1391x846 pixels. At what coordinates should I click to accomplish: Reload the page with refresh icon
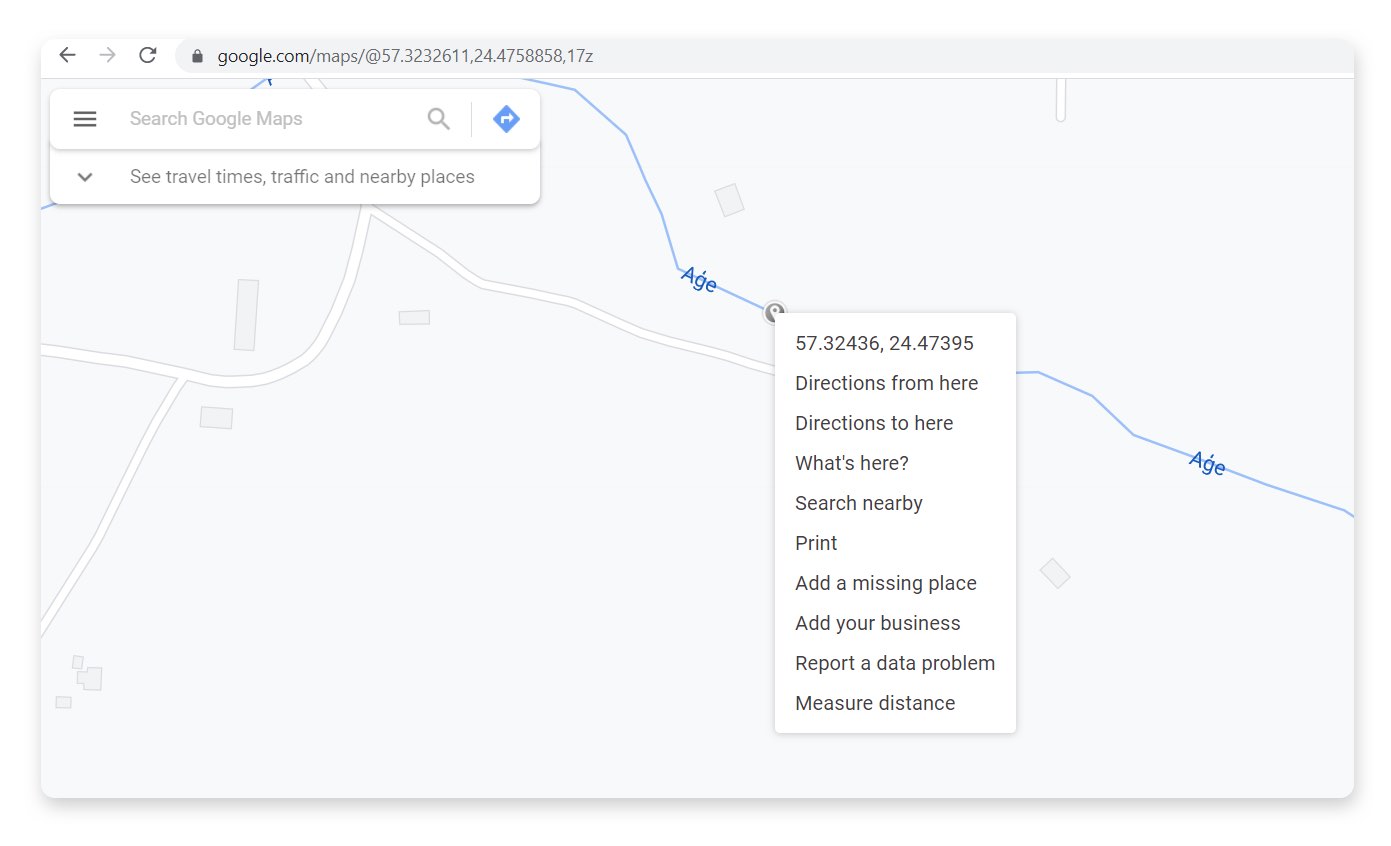[x=148, y=55]
